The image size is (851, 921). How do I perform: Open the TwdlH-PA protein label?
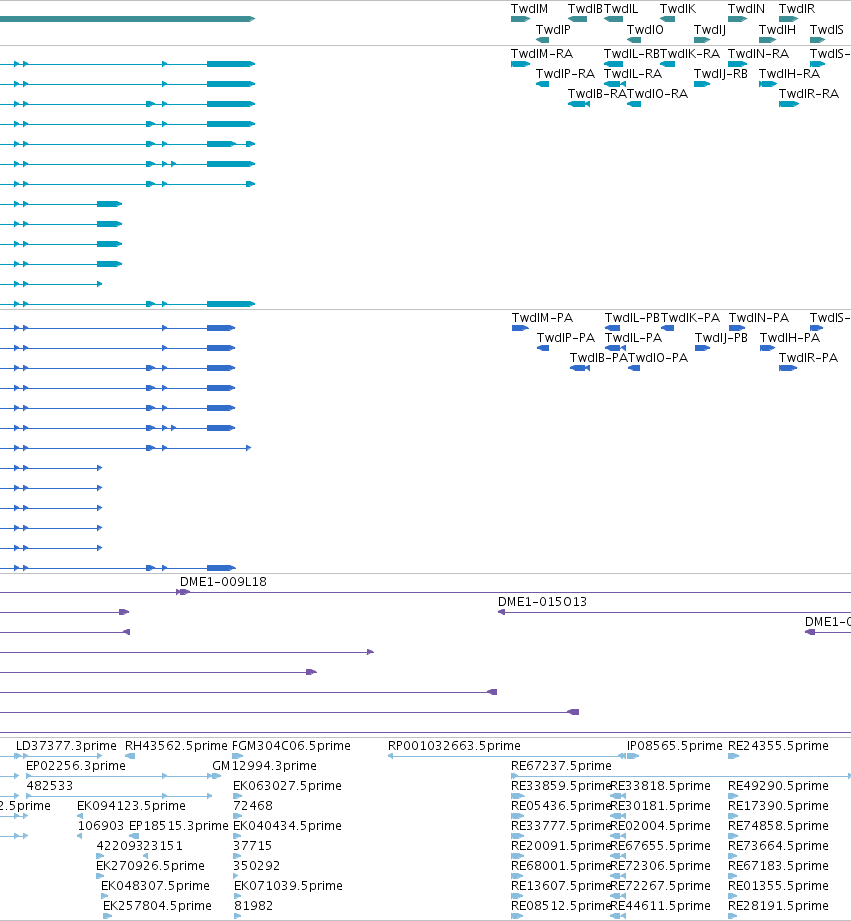(790, 338)
